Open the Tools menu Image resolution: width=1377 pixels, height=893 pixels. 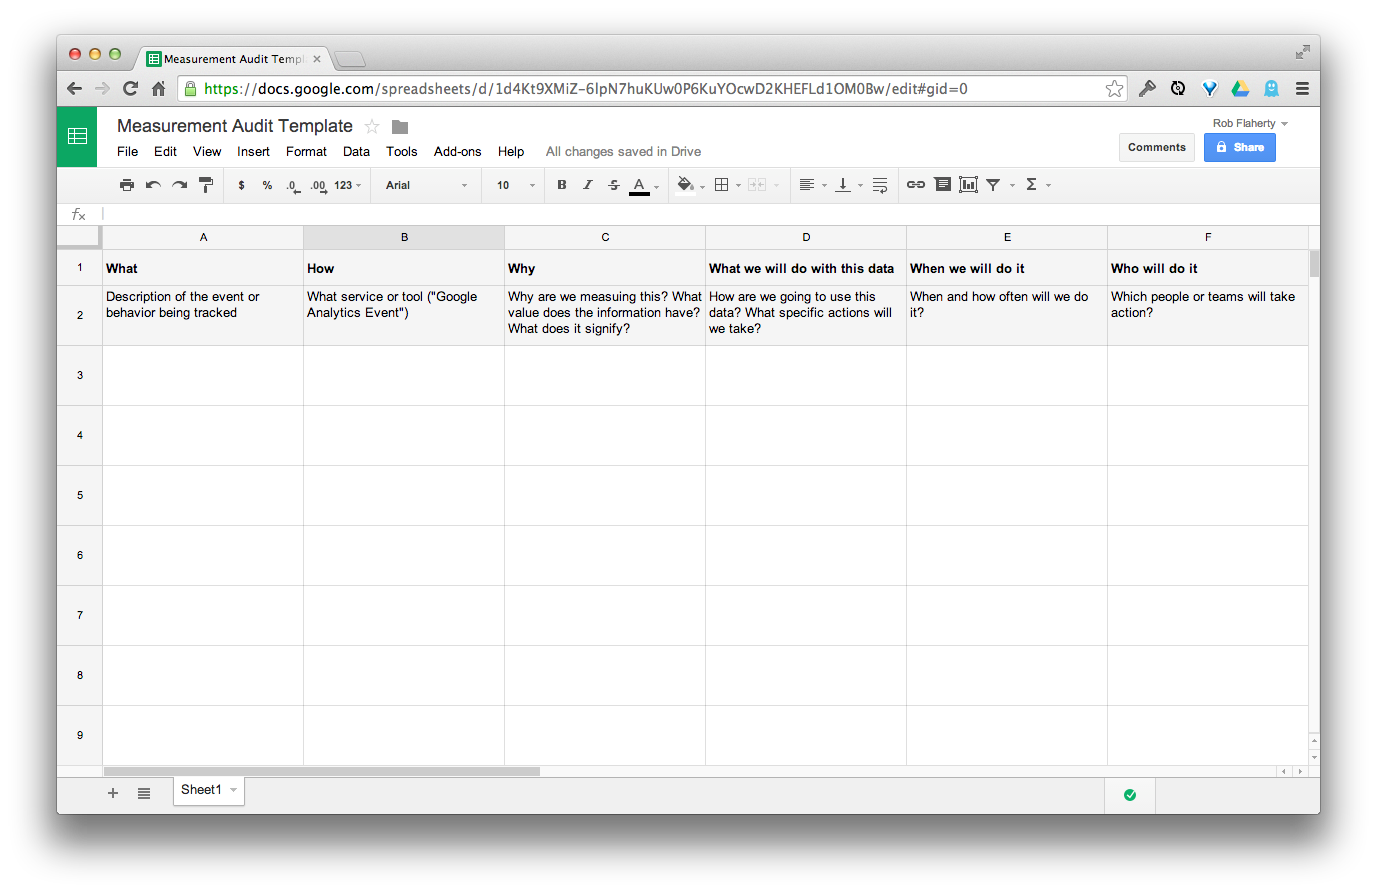point(402,152)
